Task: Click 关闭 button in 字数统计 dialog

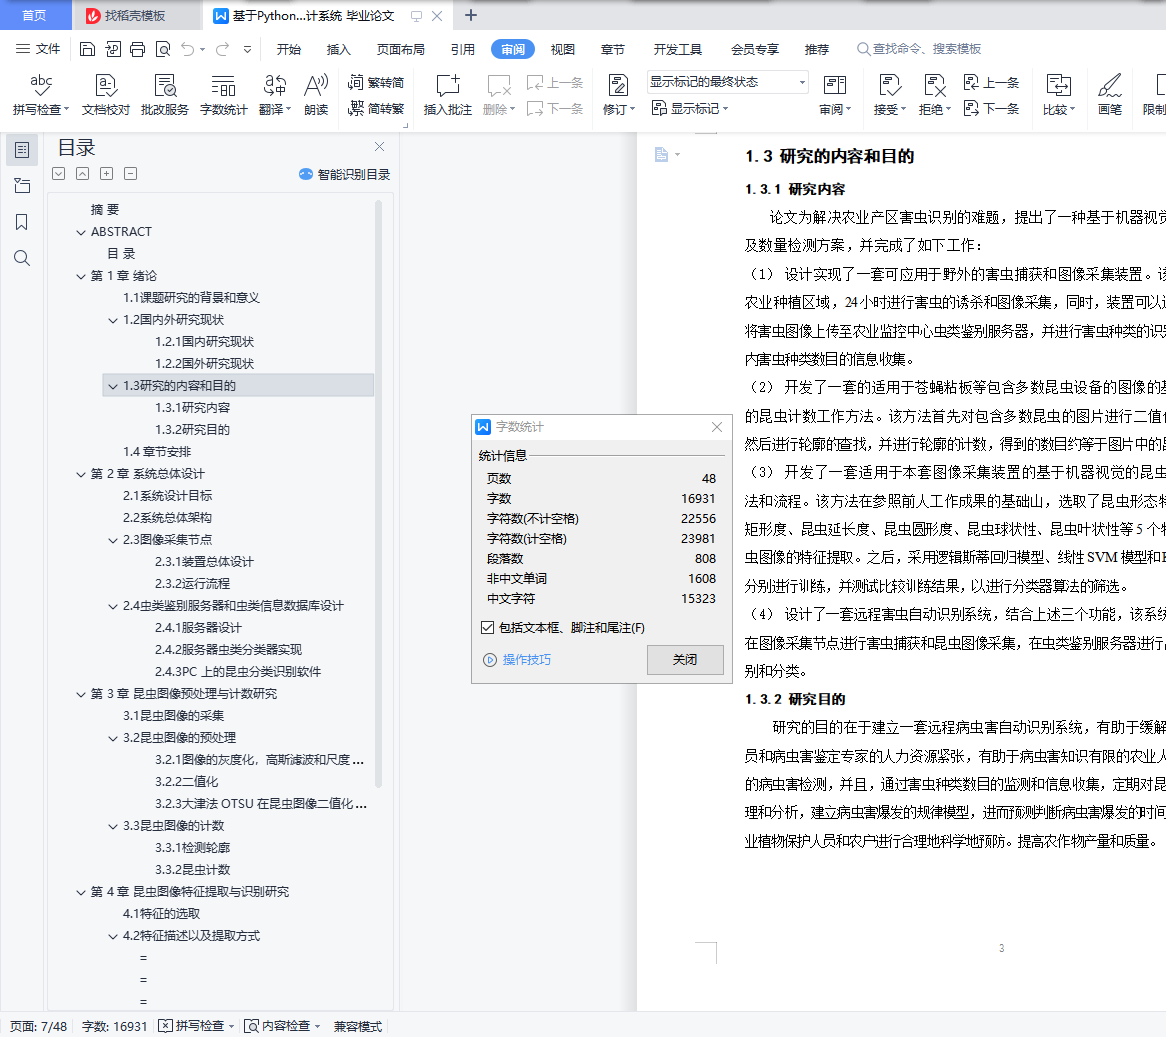Action: coord(685,659)
